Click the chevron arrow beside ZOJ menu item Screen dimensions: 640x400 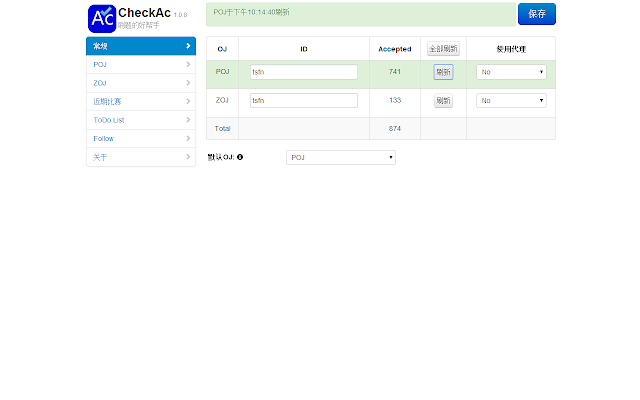click(188, 83)
